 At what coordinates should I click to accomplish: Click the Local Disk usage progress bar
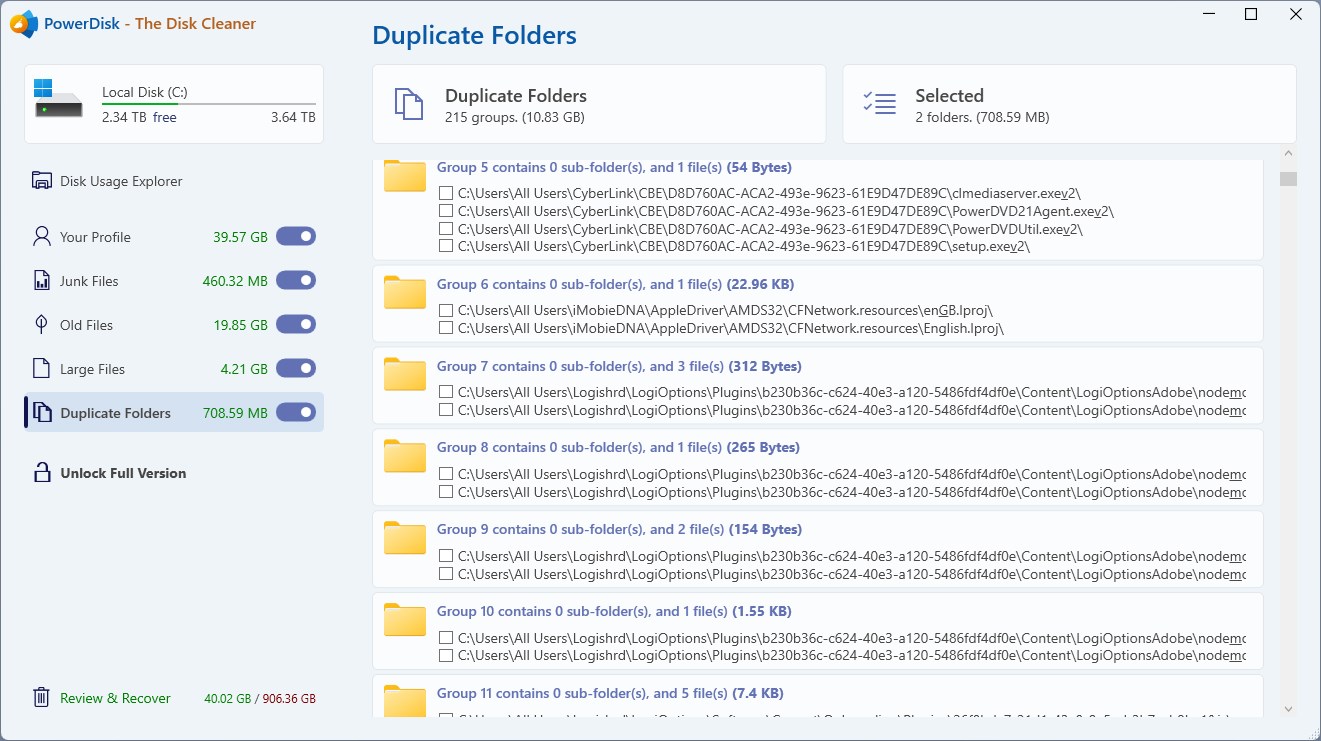[x=209, y=104]
